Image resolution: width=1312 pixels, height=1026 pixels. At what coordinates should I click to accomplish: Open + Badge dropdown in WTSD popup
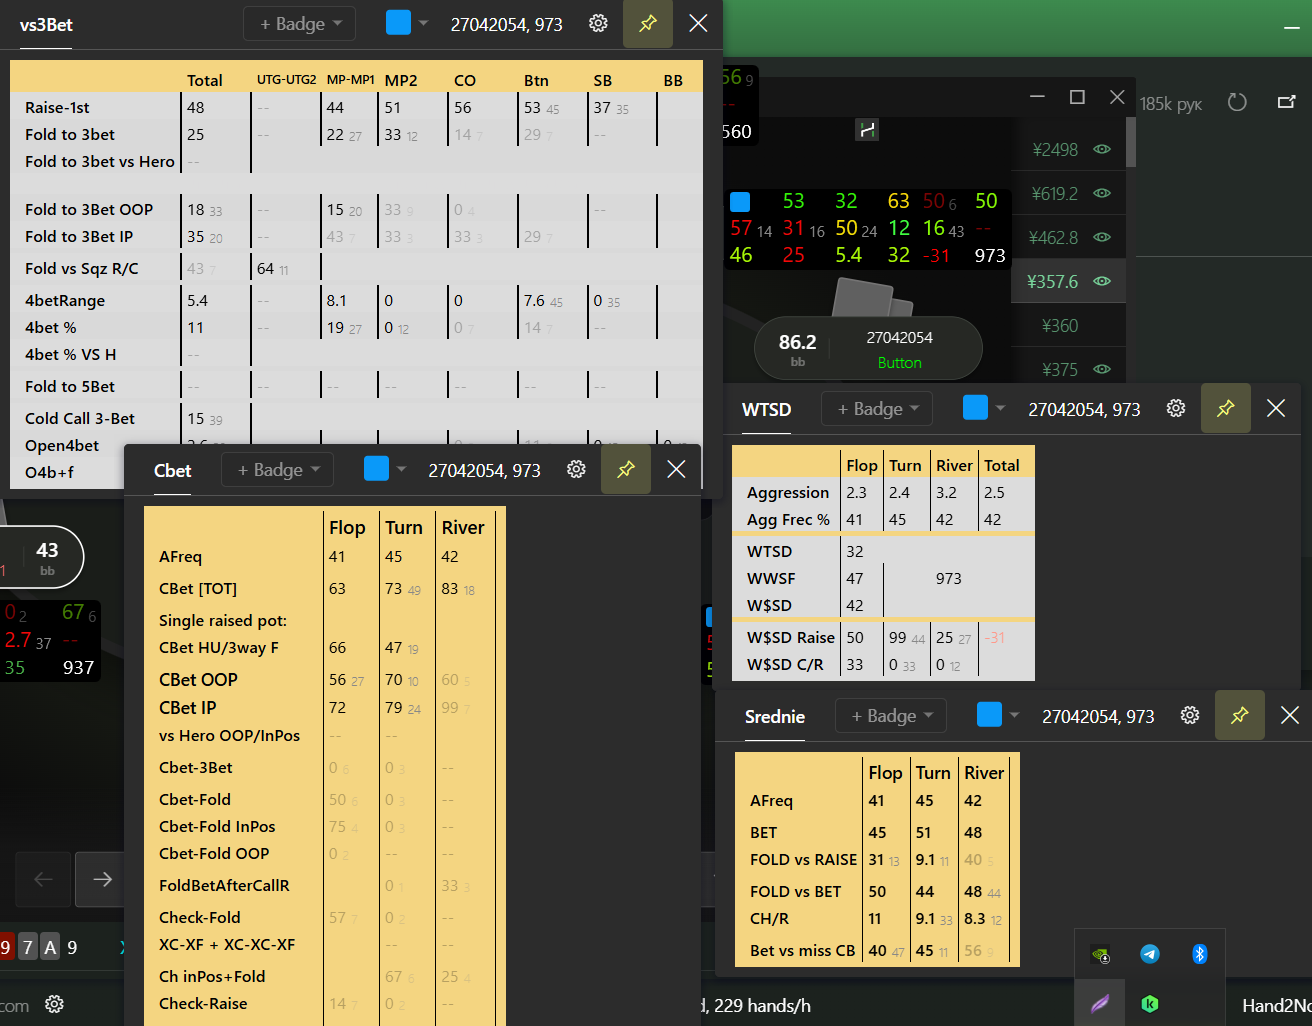point(878,409)
